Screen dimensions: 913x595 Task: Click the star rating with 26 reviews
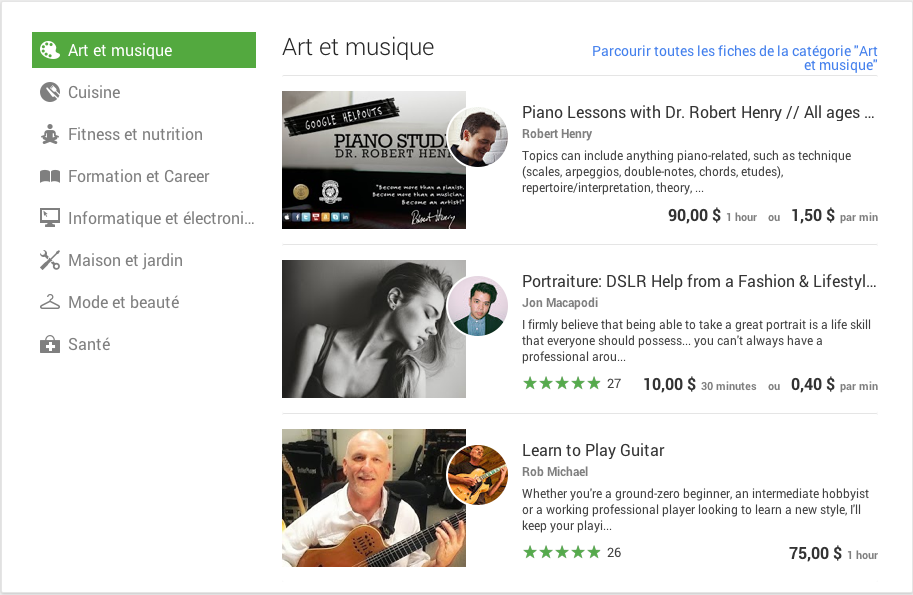(x=572, y=552)
